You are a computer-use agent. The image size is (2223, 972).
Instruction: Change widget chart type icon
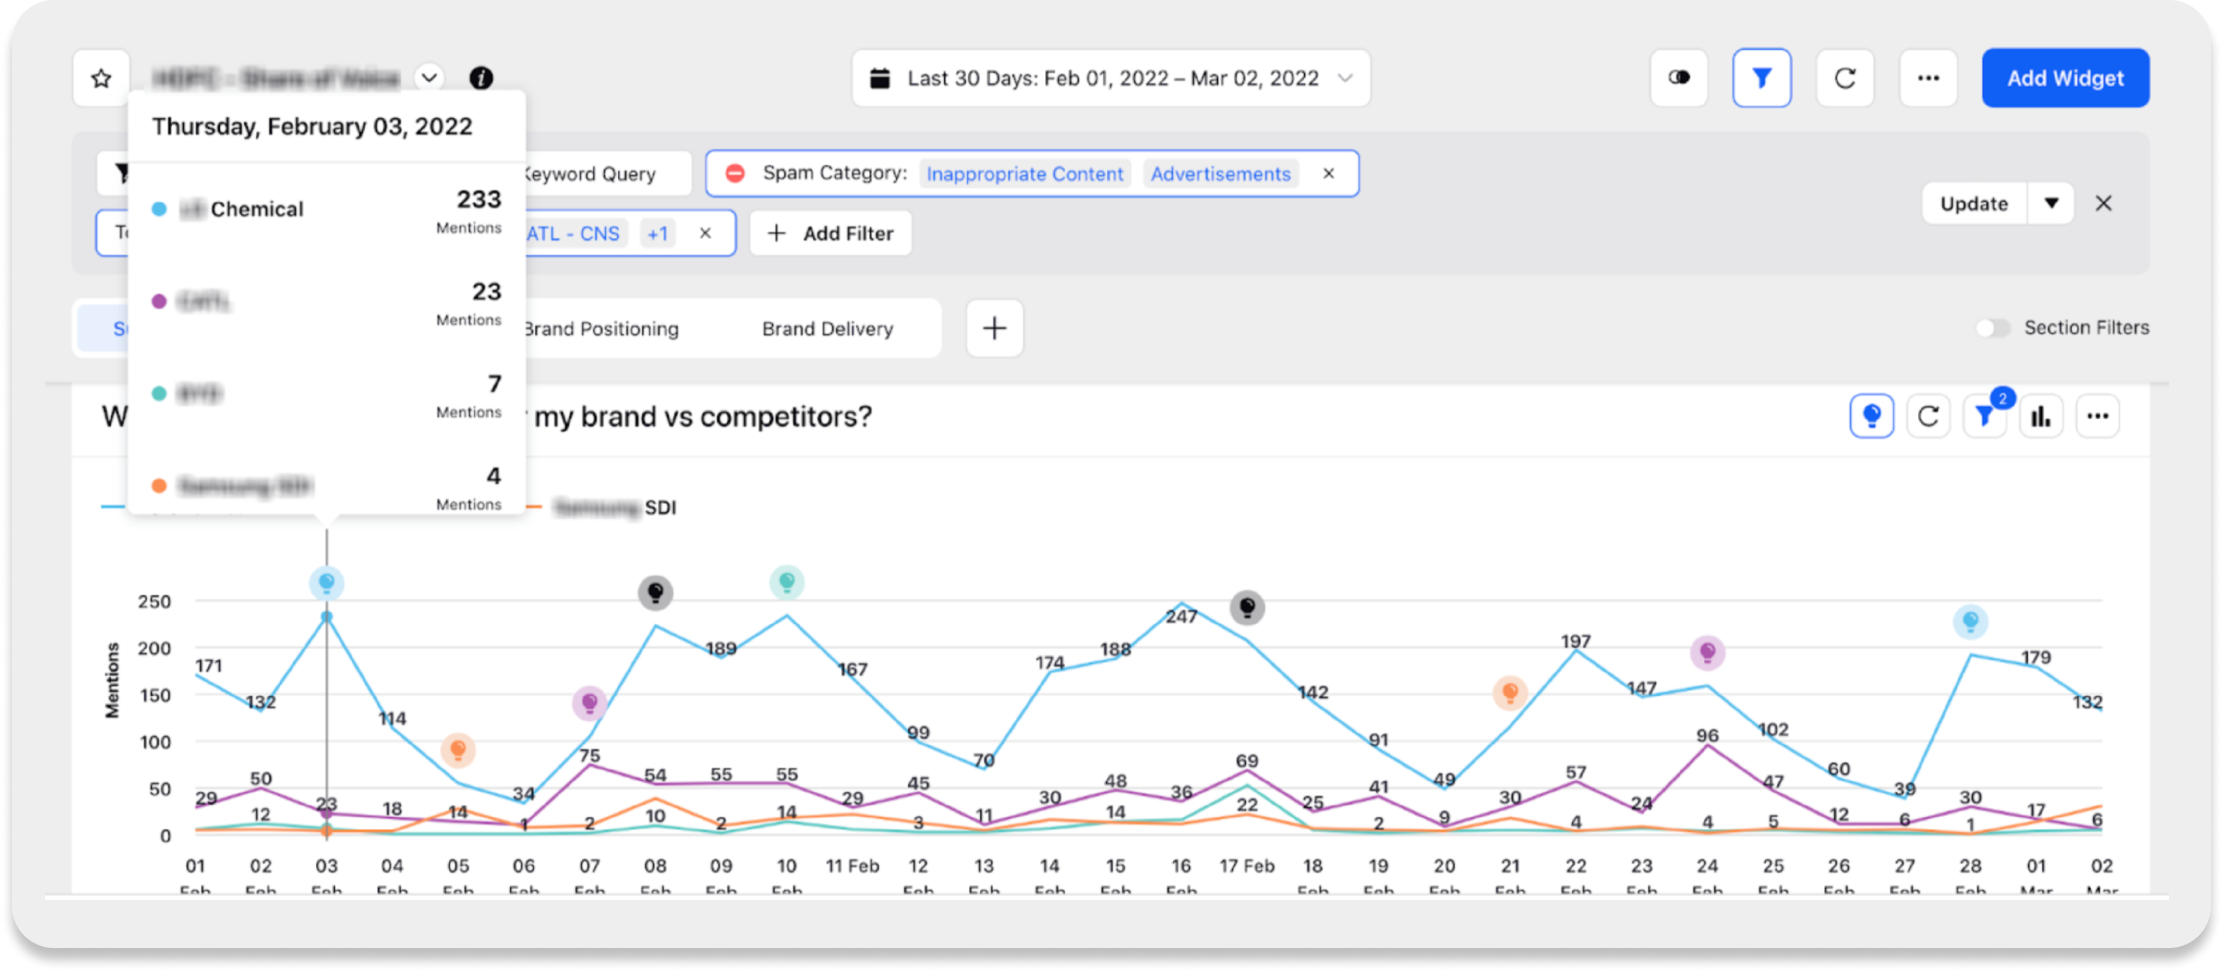pyautogui.click(x=2041, y=416)
